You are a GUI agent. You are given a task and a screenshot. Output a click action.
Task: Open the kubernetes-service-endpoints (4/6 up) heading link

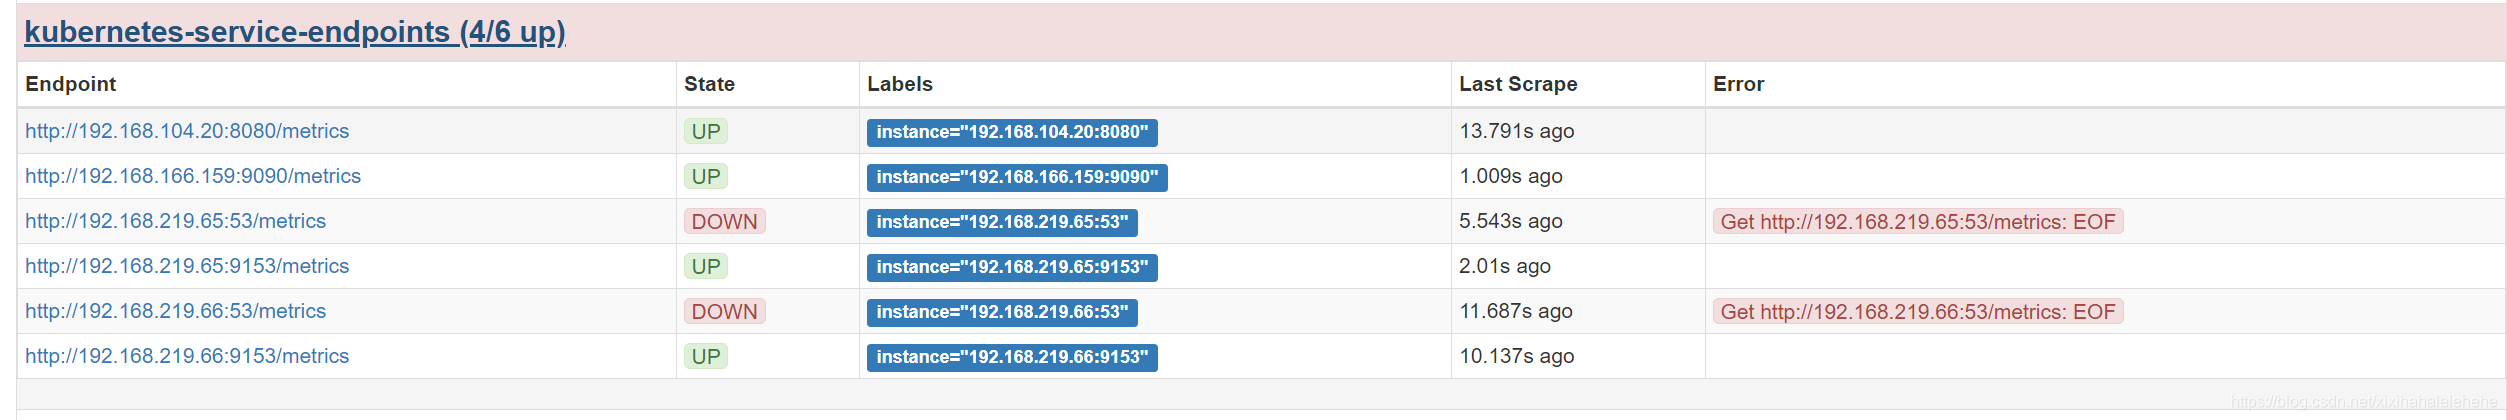click(295, 32)
